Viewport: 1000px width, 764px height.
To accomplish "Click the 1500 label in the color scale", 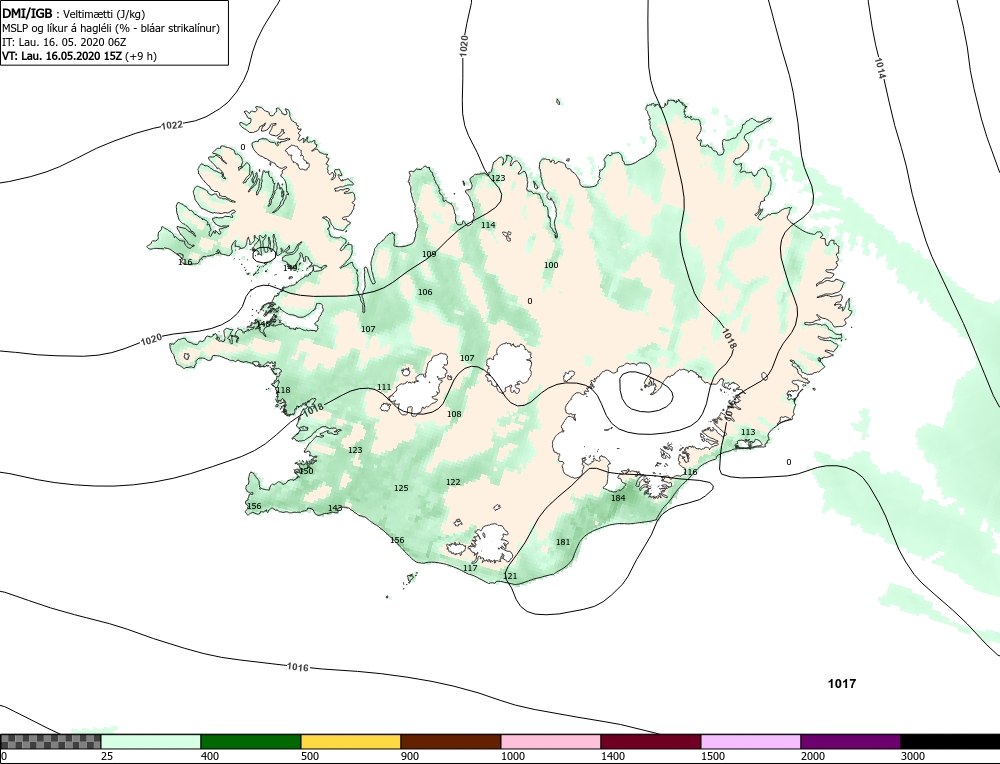I will 713,756.
